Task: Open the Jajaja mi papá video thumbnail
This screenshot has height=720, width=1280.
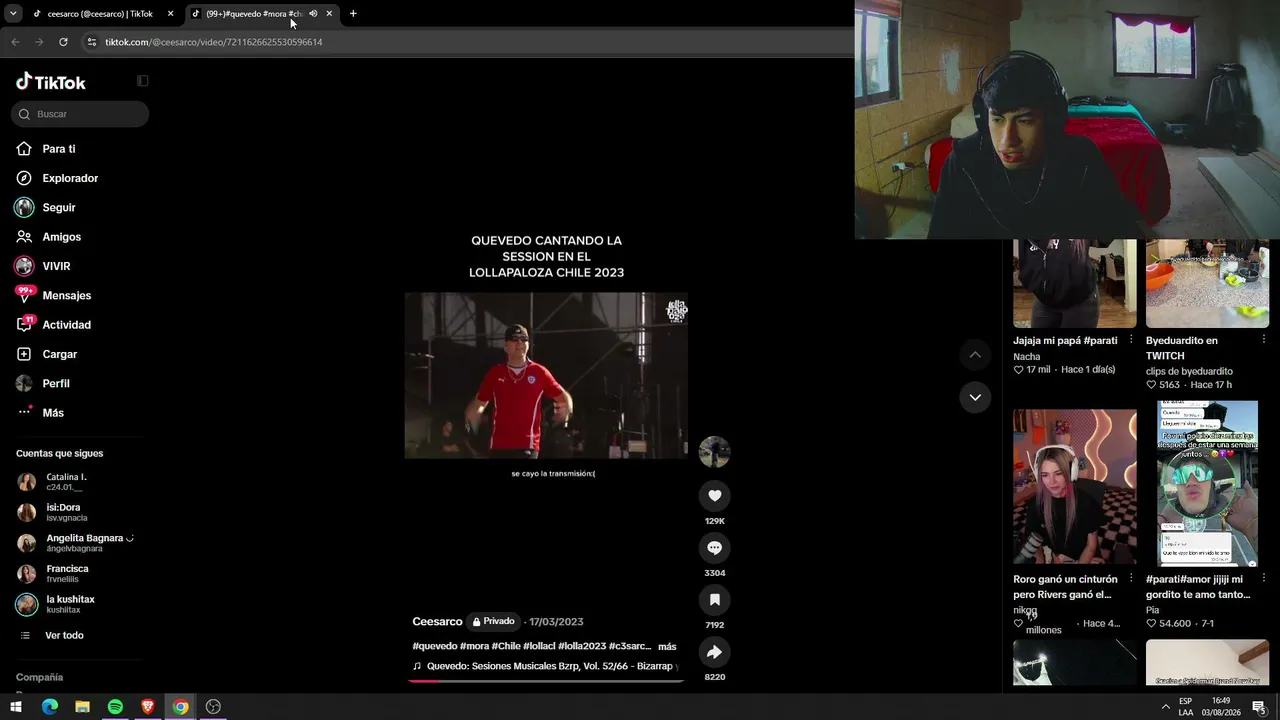Action: (1075, 283)
